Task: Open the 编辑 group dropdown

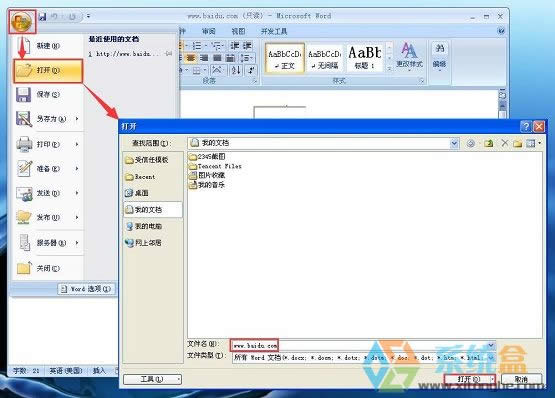Action: pyautogui.click(x=439, y=57)
